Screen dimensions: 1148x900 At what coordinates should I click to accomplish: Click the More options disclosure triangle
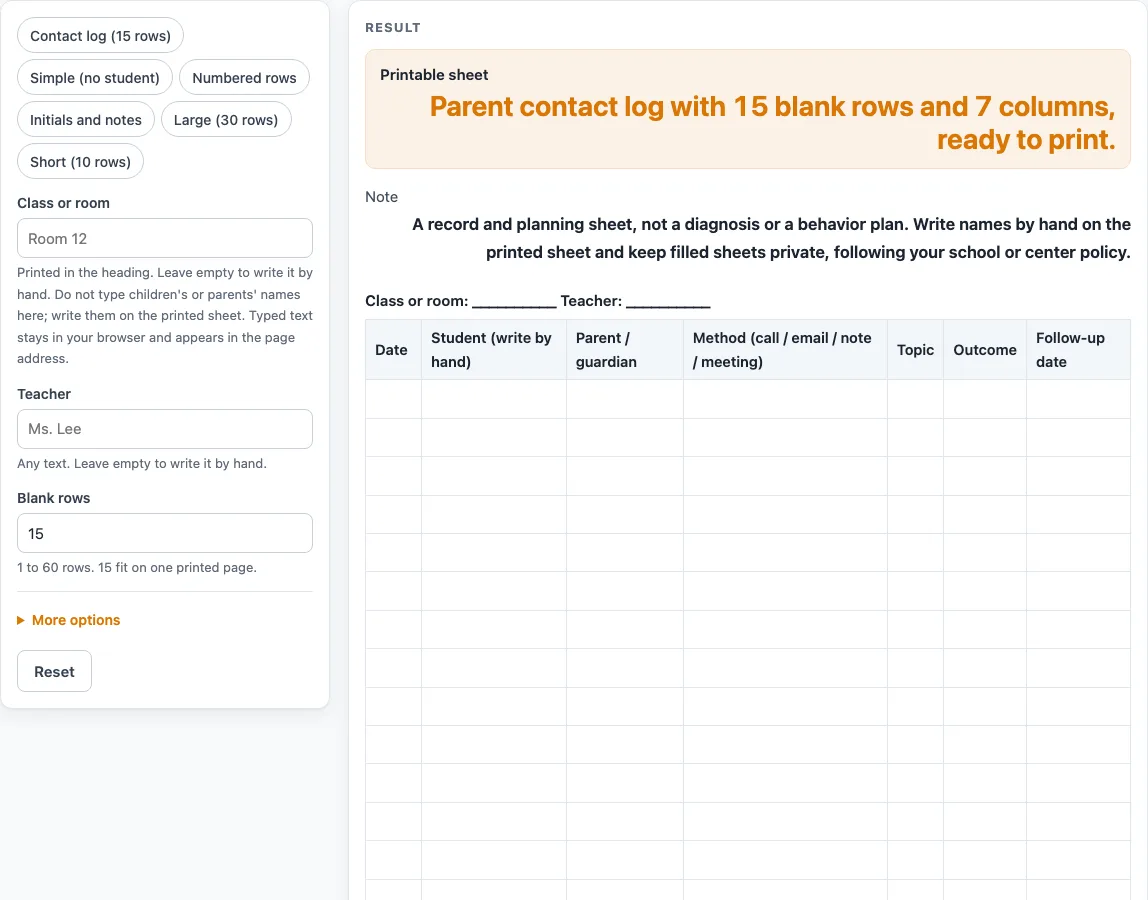(x=21, y=620)
